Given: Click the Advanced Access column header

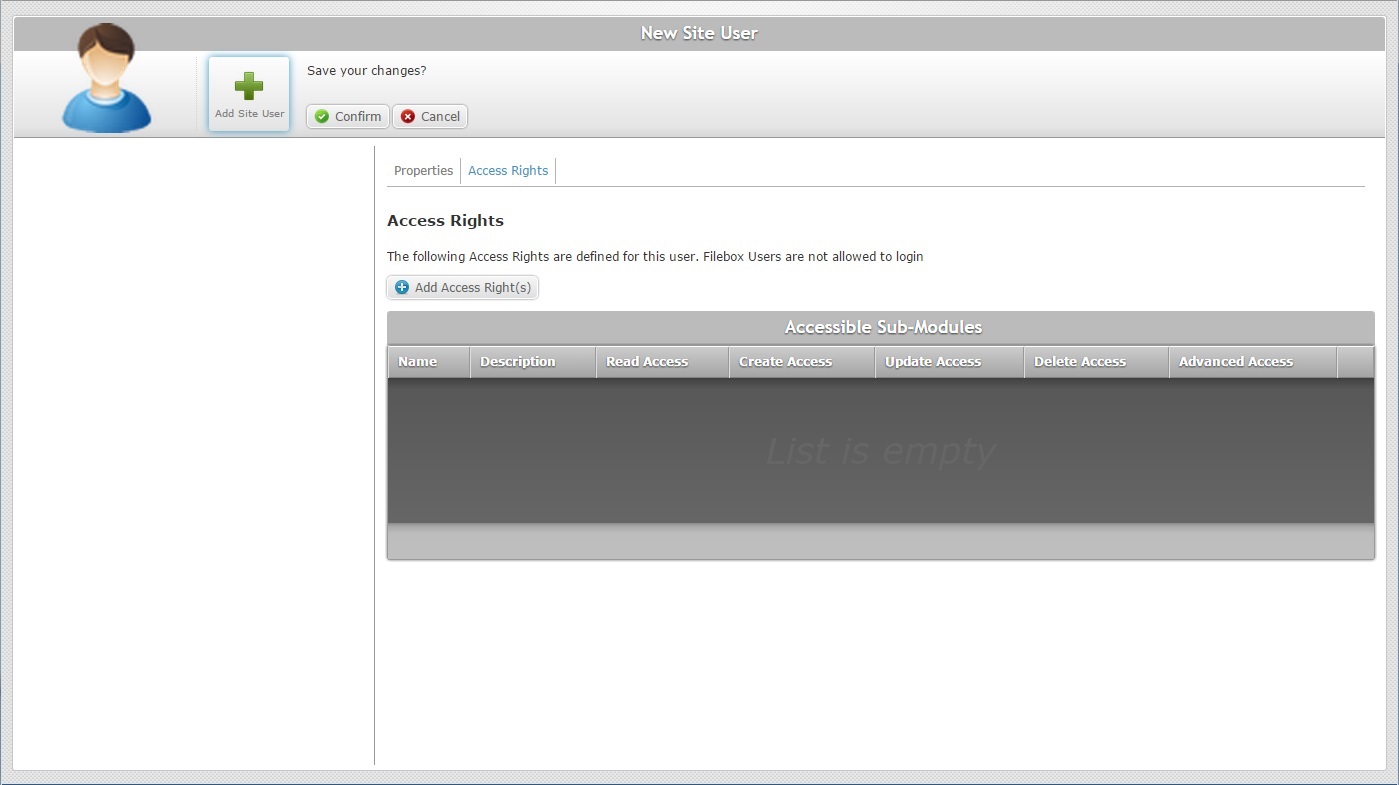Looking at the screenshot, I should click(1253, 362).
